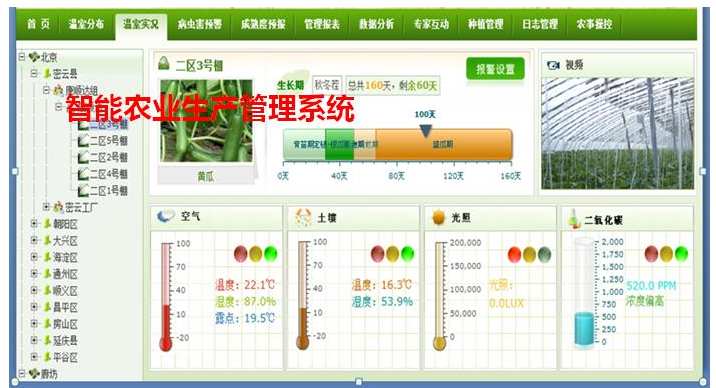Open the 病虫害预警 tab
716x388 pixels.
(x=200, y=24)
